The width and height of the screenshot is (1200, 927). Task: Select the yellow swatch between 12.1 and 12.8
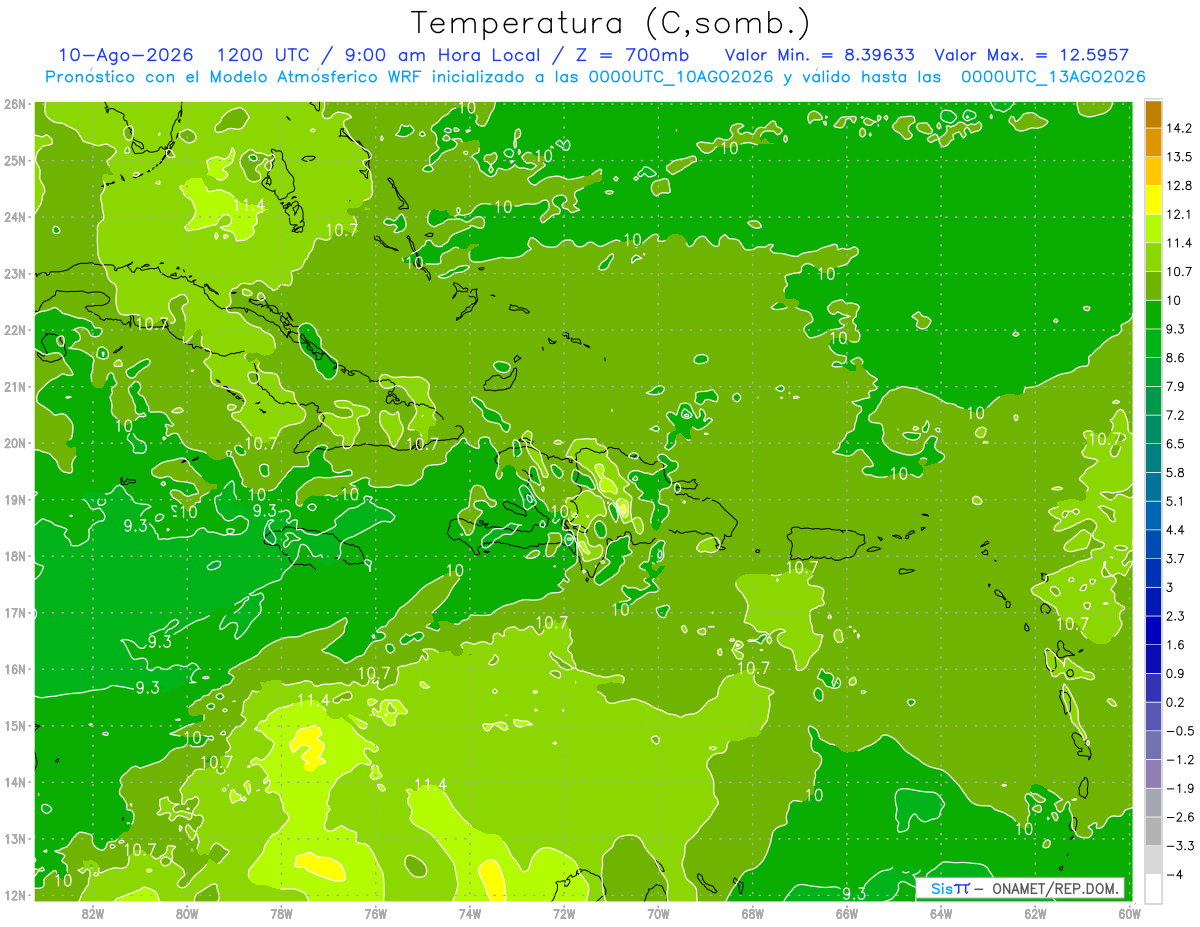click(x=1153, y=200)
